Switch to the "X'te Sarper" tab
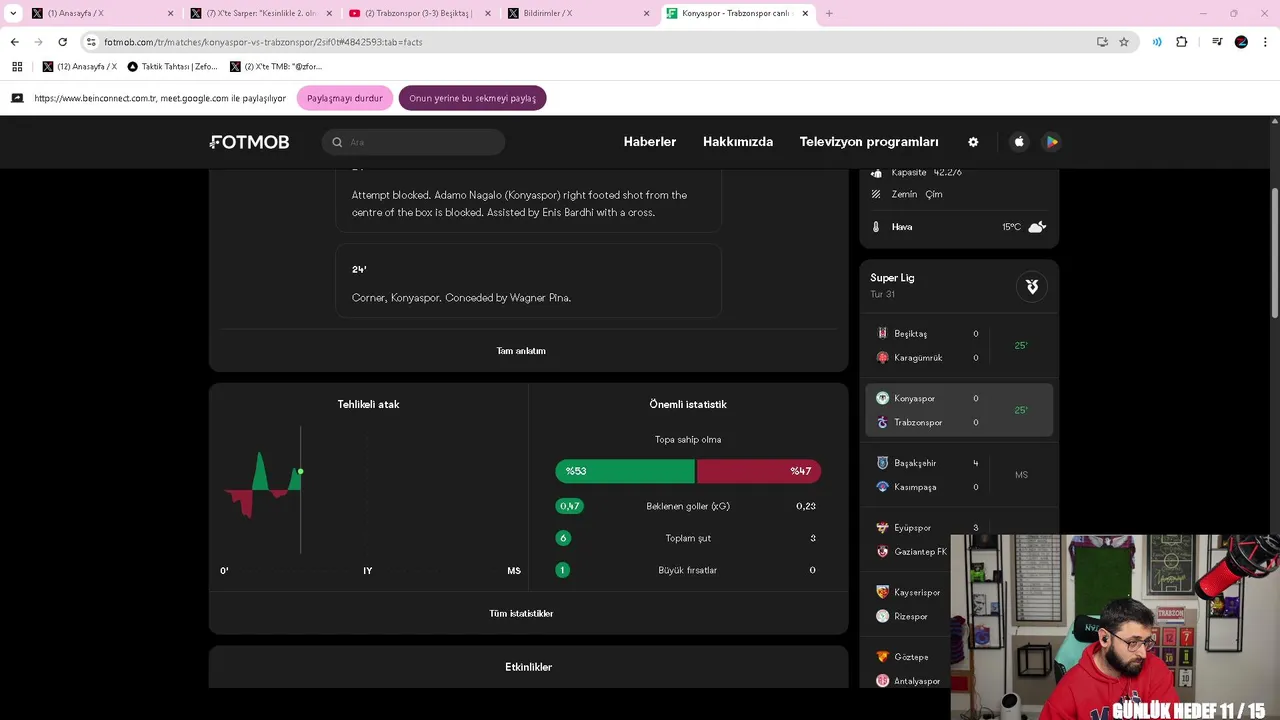This screenshot has height=720, width=1280. pyautogui.click(x=261, y=13)
